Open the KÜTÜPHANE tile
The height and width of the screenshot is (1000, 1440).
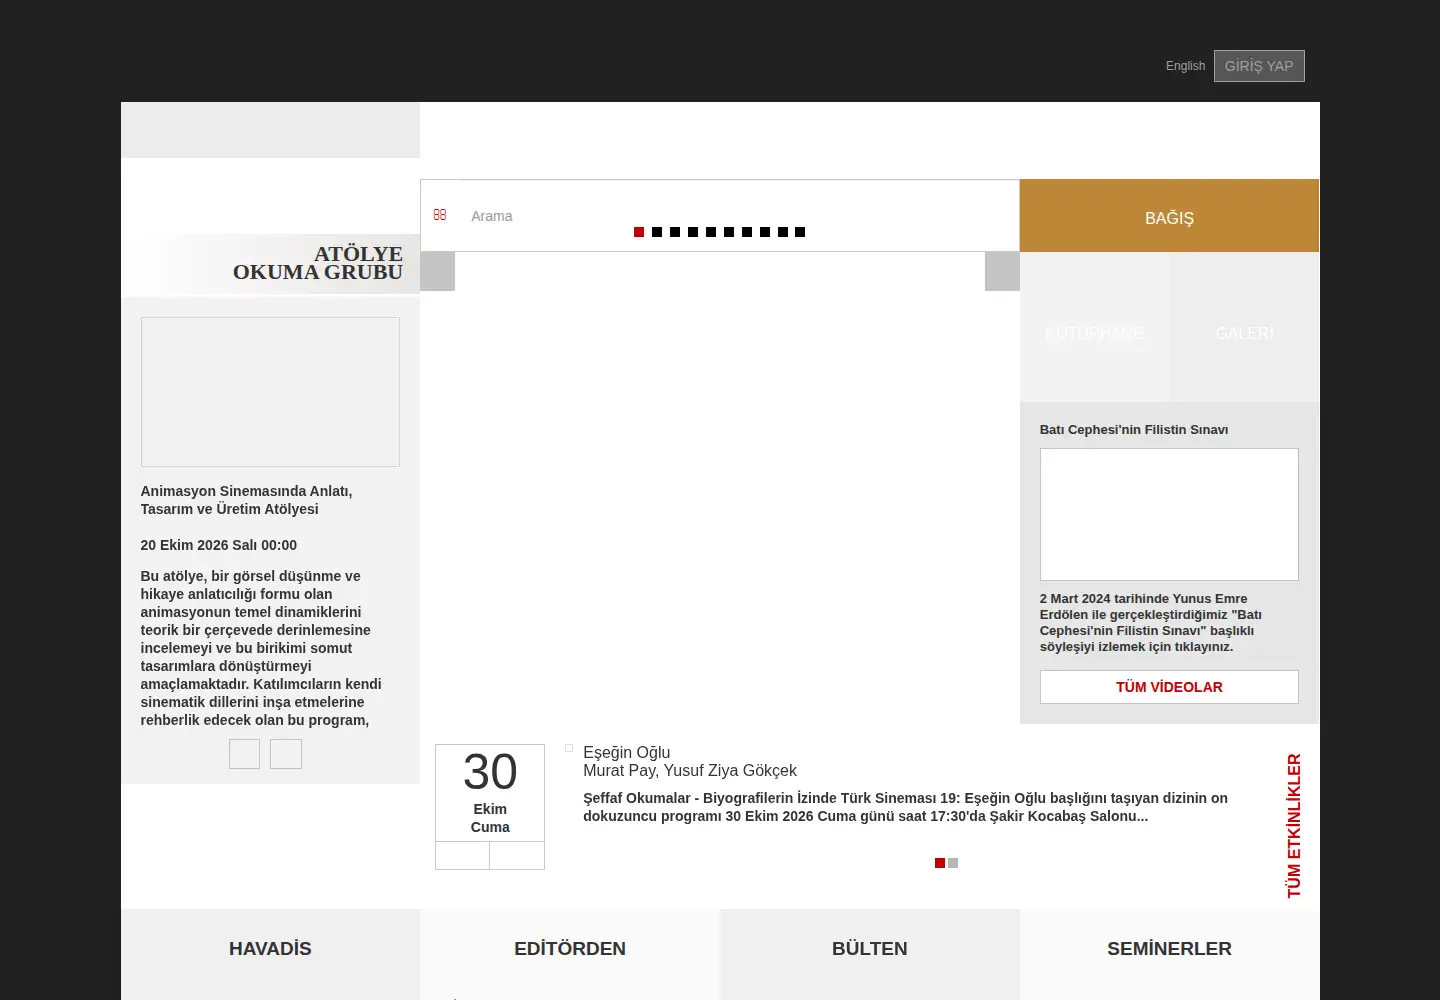click(1095, 327)
